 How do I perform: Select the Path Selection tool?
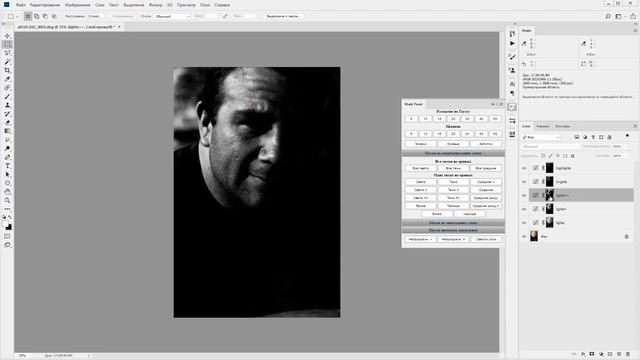click(x=7, y=174)
